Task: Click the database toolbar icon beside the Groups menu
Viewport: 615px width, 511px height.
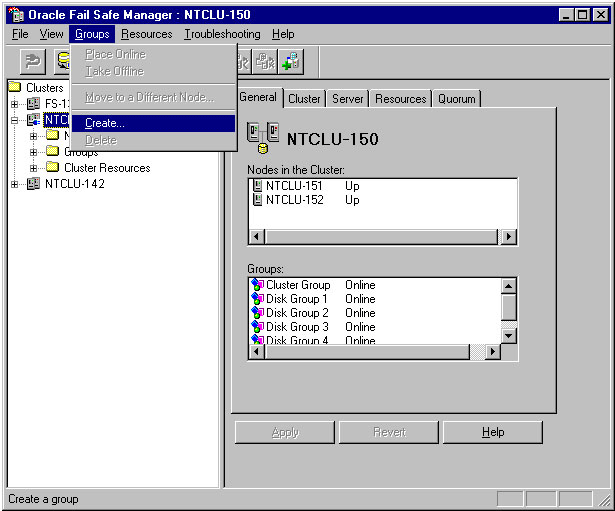Action: [62, 62]
